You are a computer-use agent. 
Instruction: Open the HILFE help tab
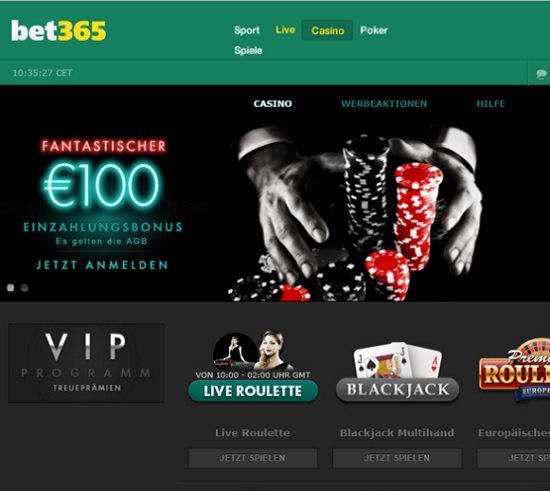(x=491, y=103)
